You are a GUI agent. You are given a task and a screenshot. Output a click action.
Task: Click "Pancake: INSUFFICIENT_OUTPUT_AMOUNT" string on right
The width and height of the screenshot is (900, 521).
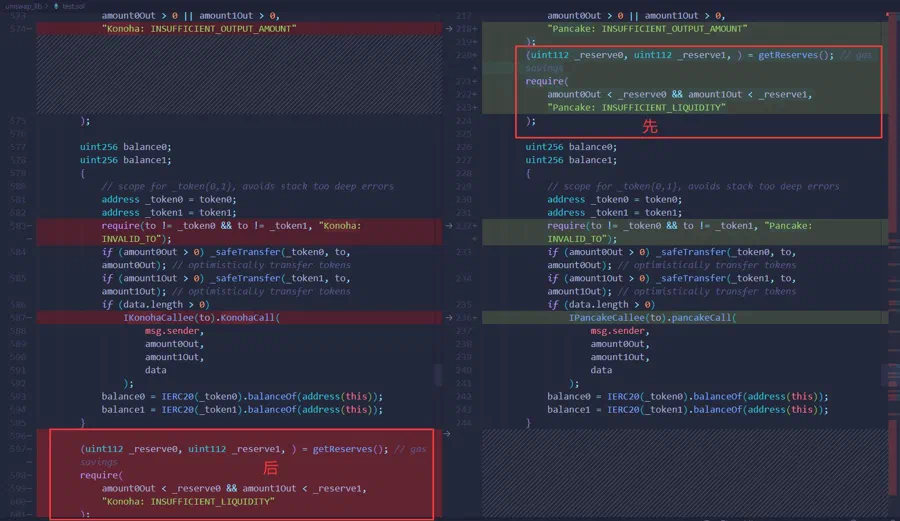(x=647, y=29)
